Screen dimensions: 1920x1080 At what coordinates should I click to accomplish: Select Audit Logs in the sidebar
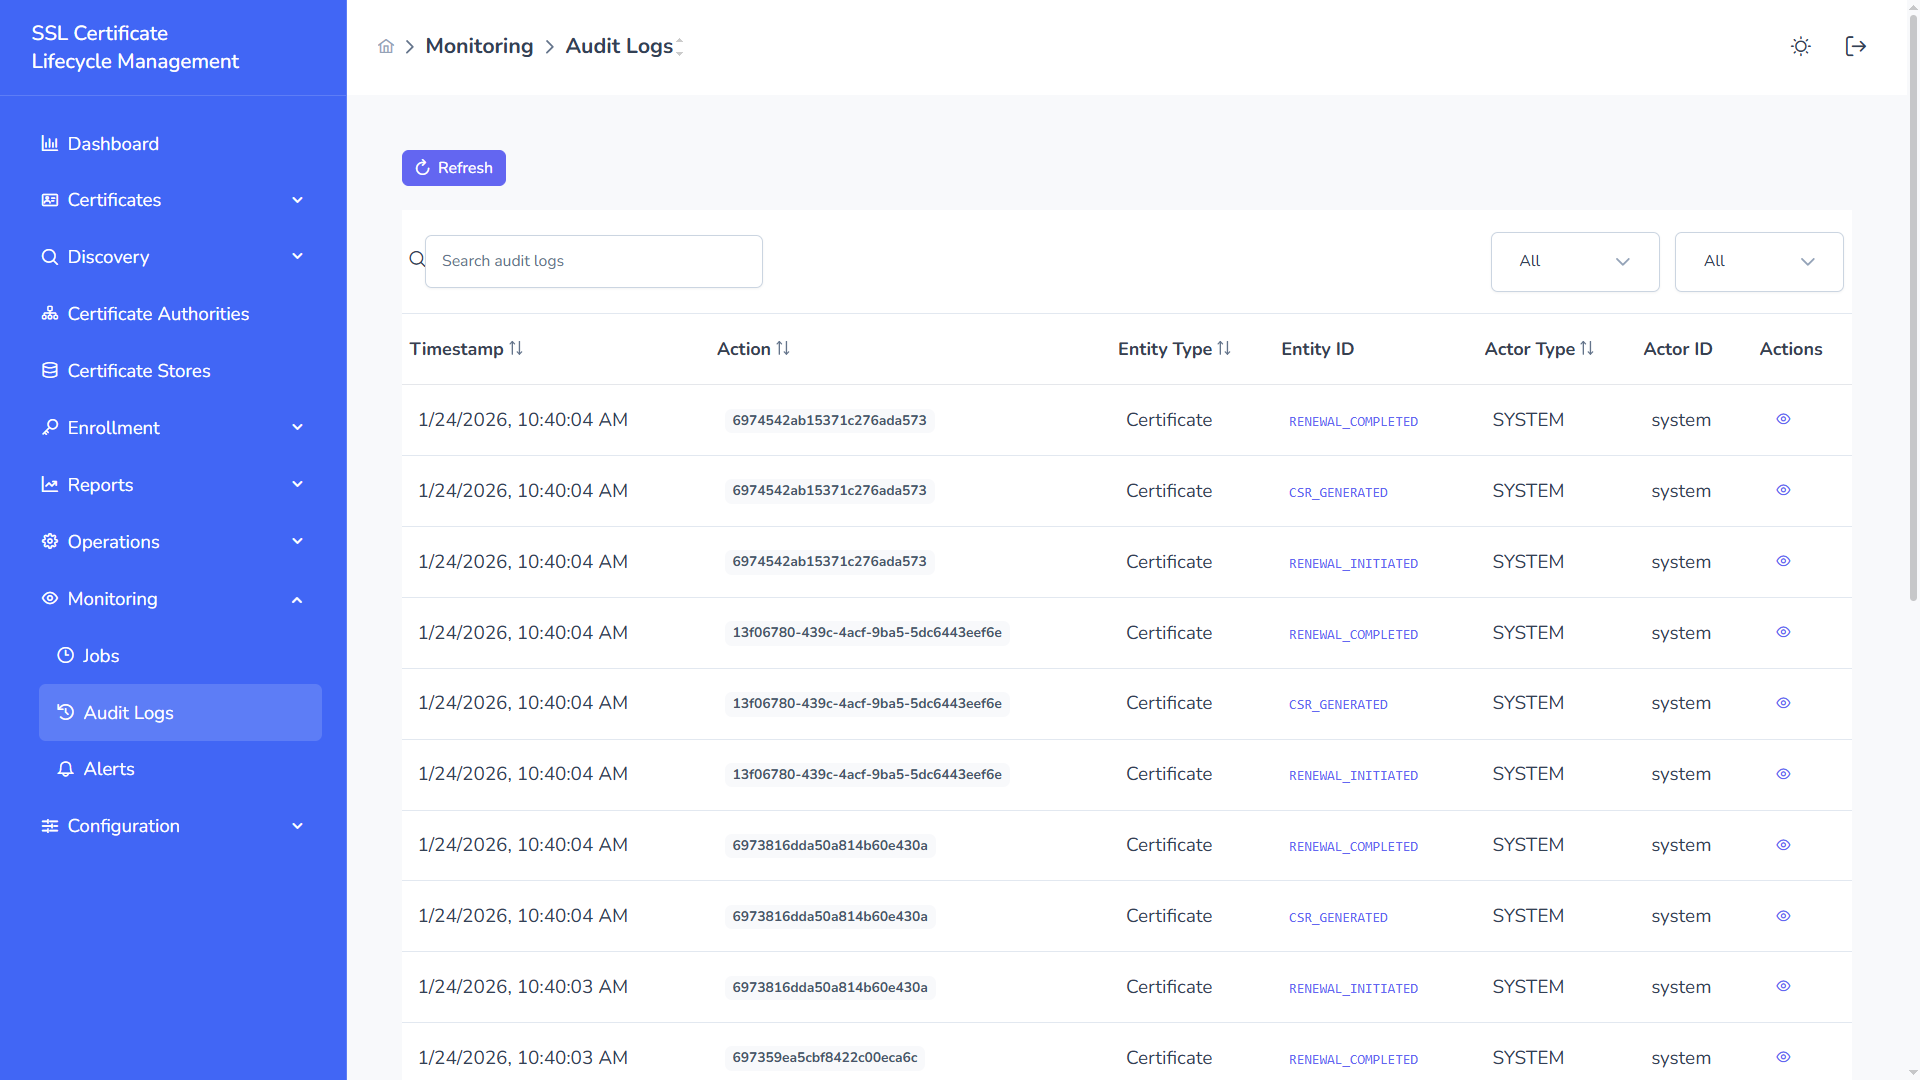tap(129, 712)
